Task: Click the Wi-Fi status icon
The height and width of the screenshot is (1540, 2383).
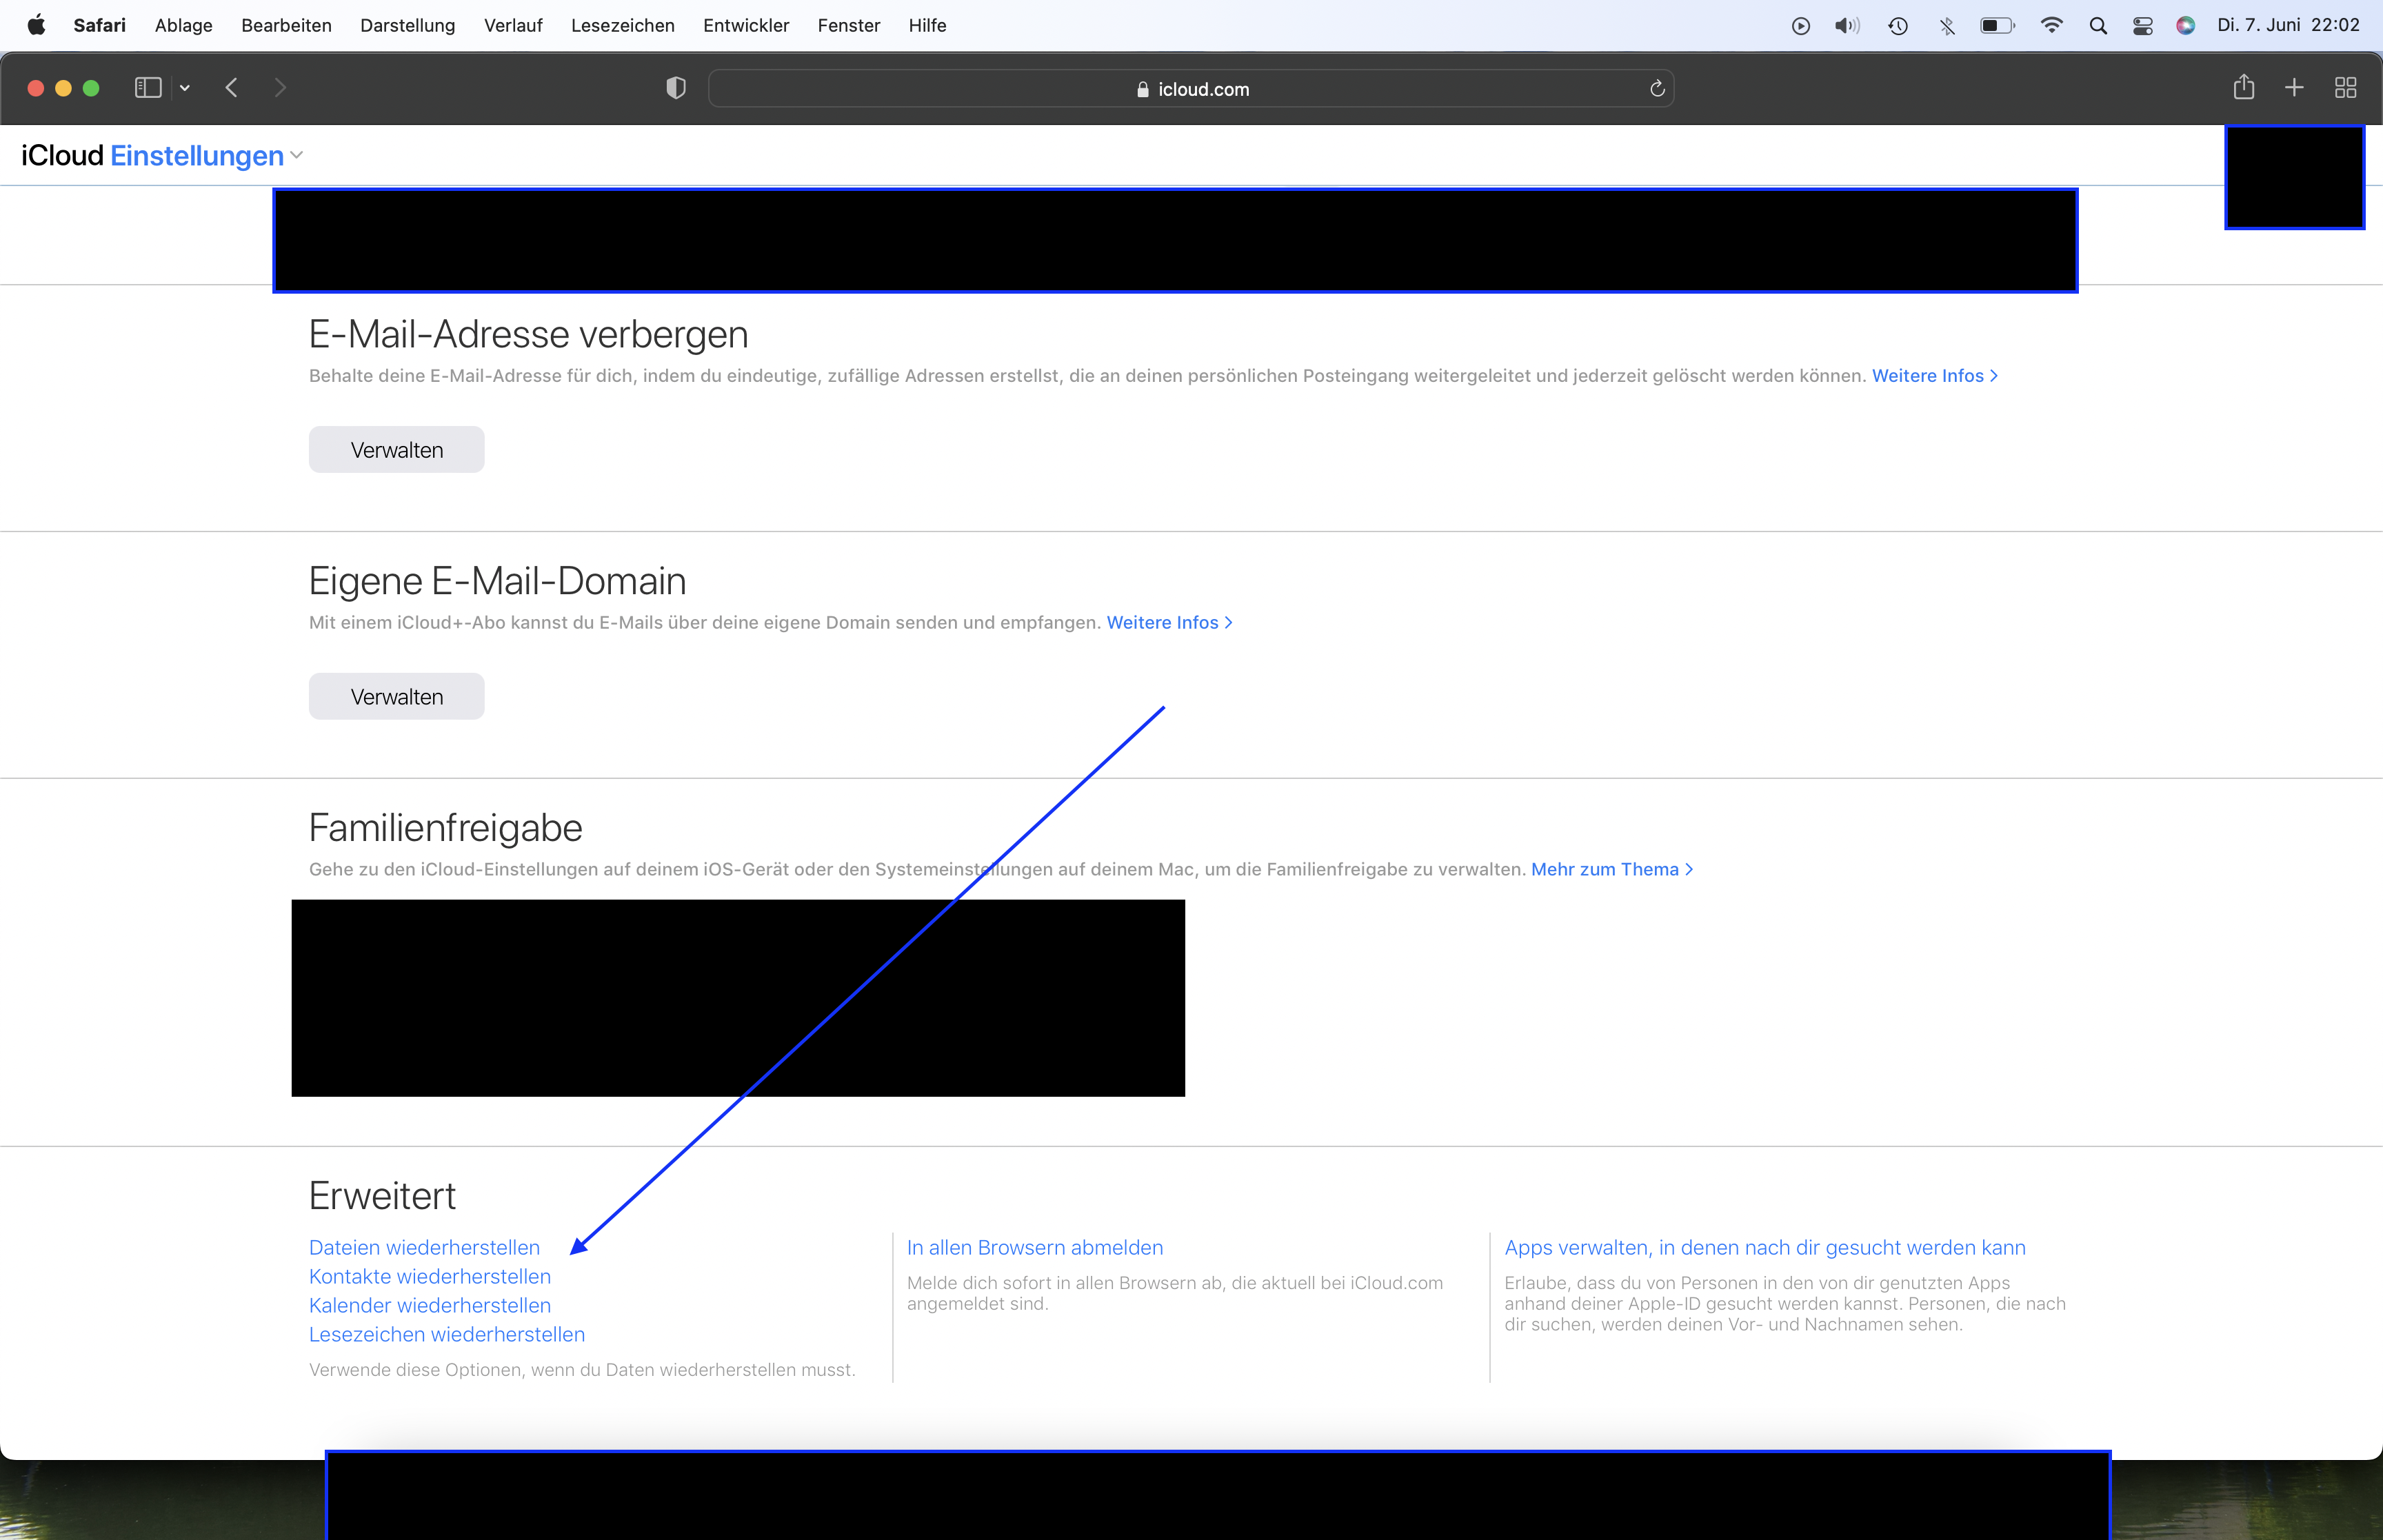Action: tap(2051, 26)
